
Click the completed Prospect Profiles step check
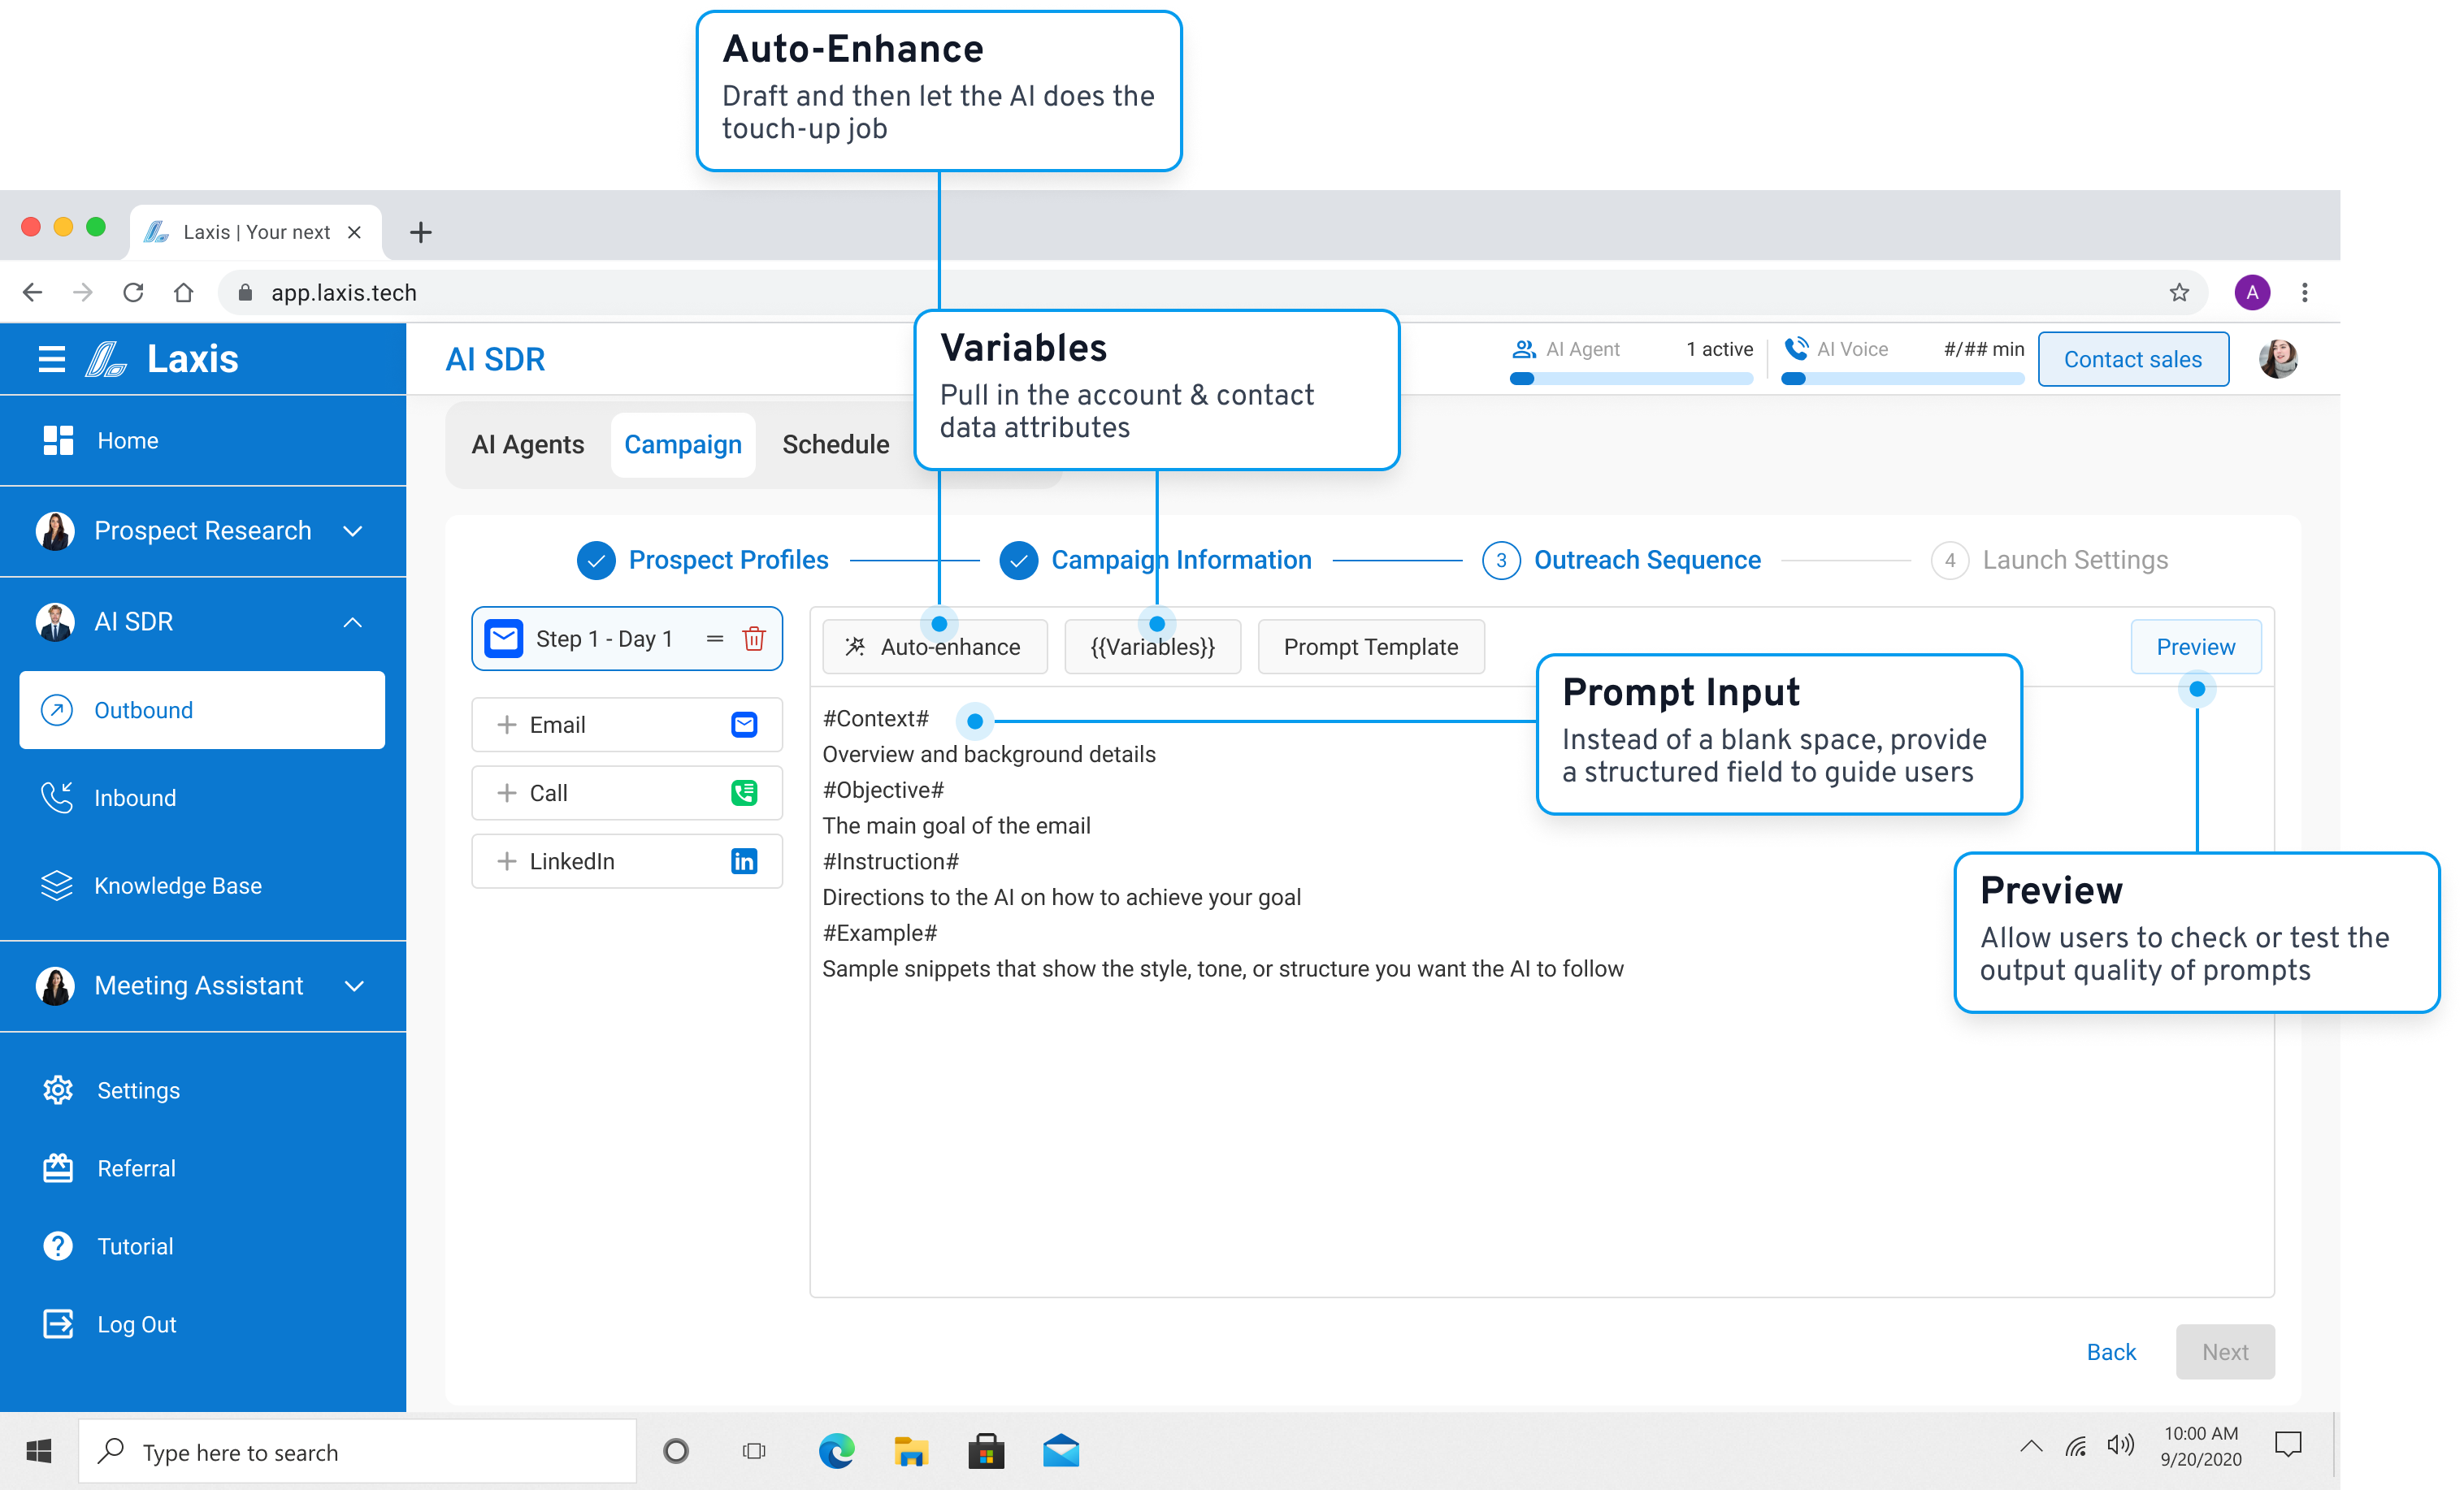point(596,560)
